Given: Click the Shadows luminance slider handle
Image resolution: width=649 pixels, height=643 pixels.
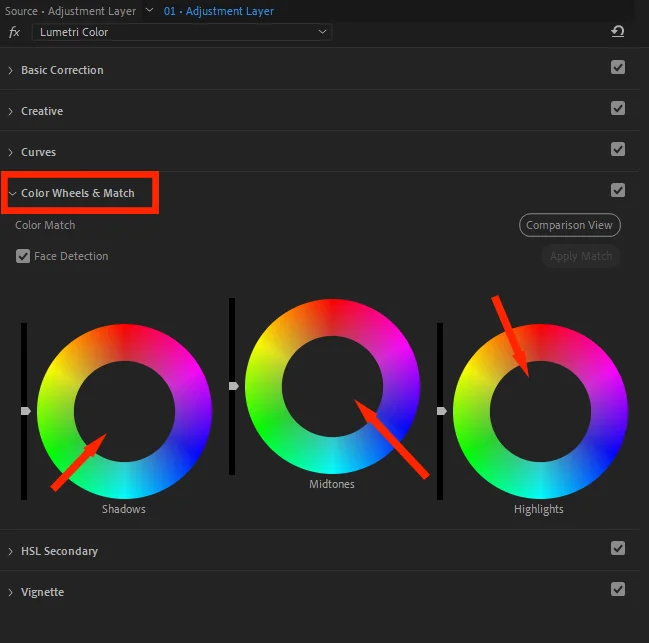Looking at the screenshot, I should click(x=26, y=411).
